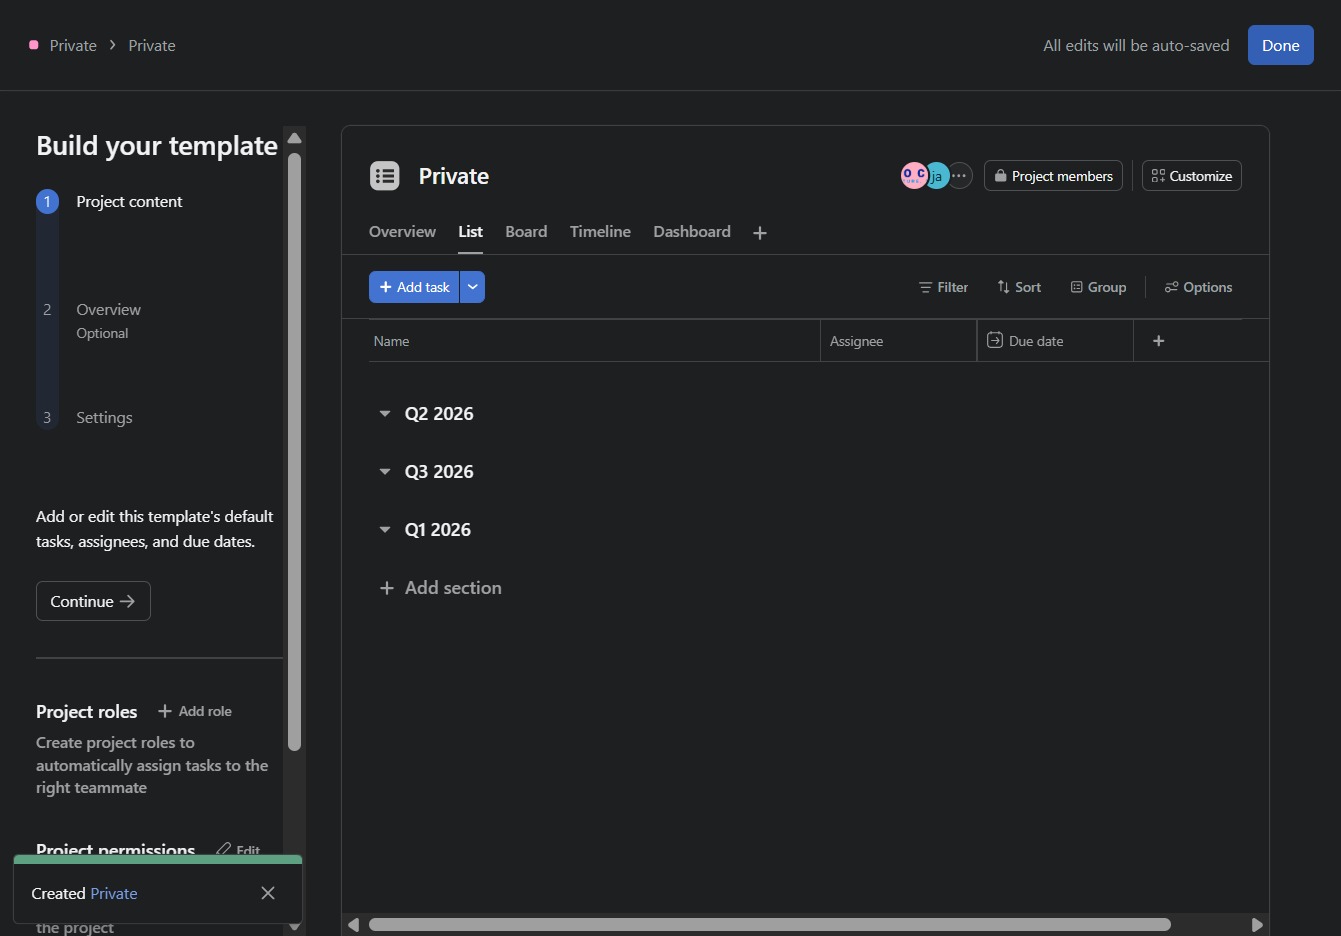This screenshot has width=1341, height=936.
Task: Add a new column with plus icon
Action: 1158,341
